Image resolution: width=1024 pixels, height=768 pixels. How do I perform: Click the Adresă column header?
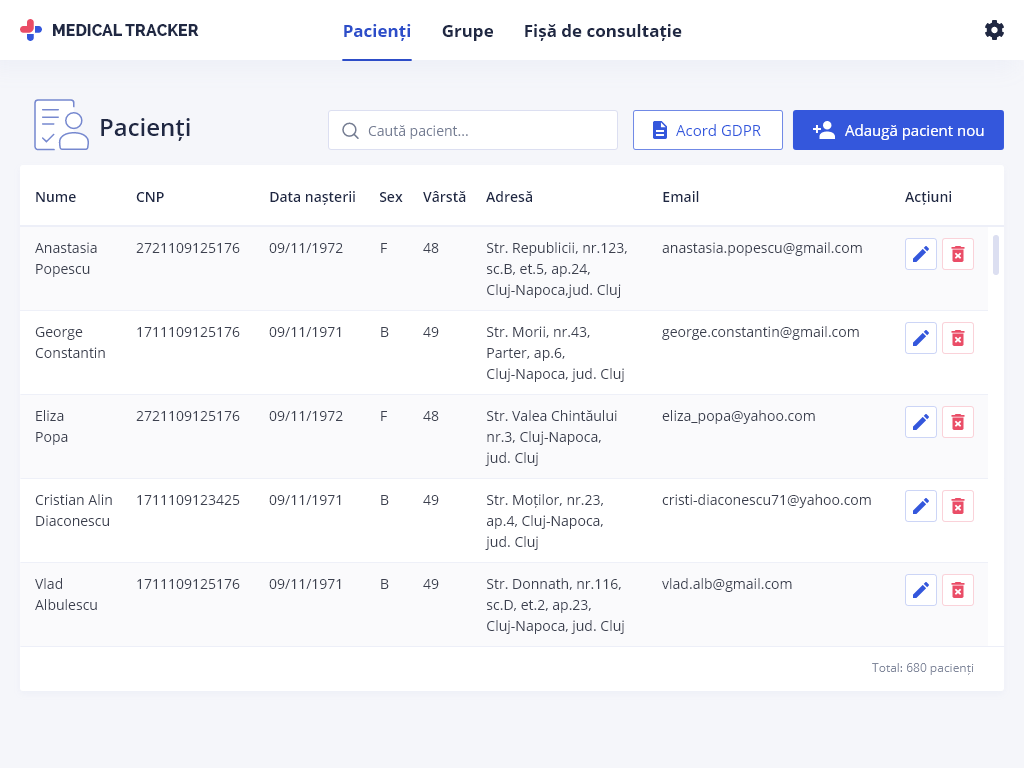509,197
